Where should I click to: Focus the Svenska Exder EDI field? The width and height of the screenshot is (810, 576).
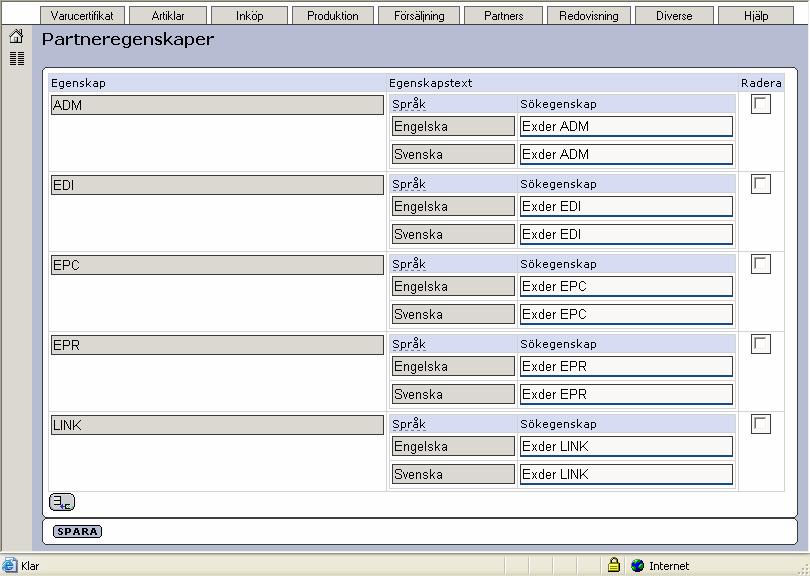click(x=626, y=235)
